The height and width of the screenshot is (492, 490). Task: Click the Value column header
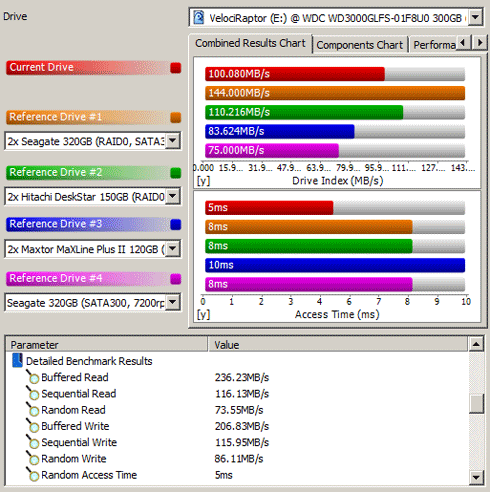tap(338, 344)
